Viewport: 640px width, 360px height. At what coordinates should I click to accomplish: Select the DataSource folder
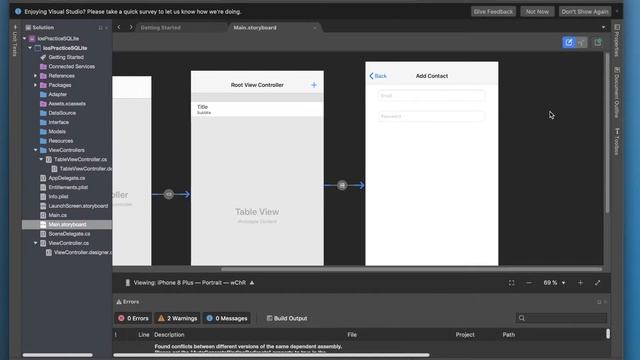click(62, 113)
